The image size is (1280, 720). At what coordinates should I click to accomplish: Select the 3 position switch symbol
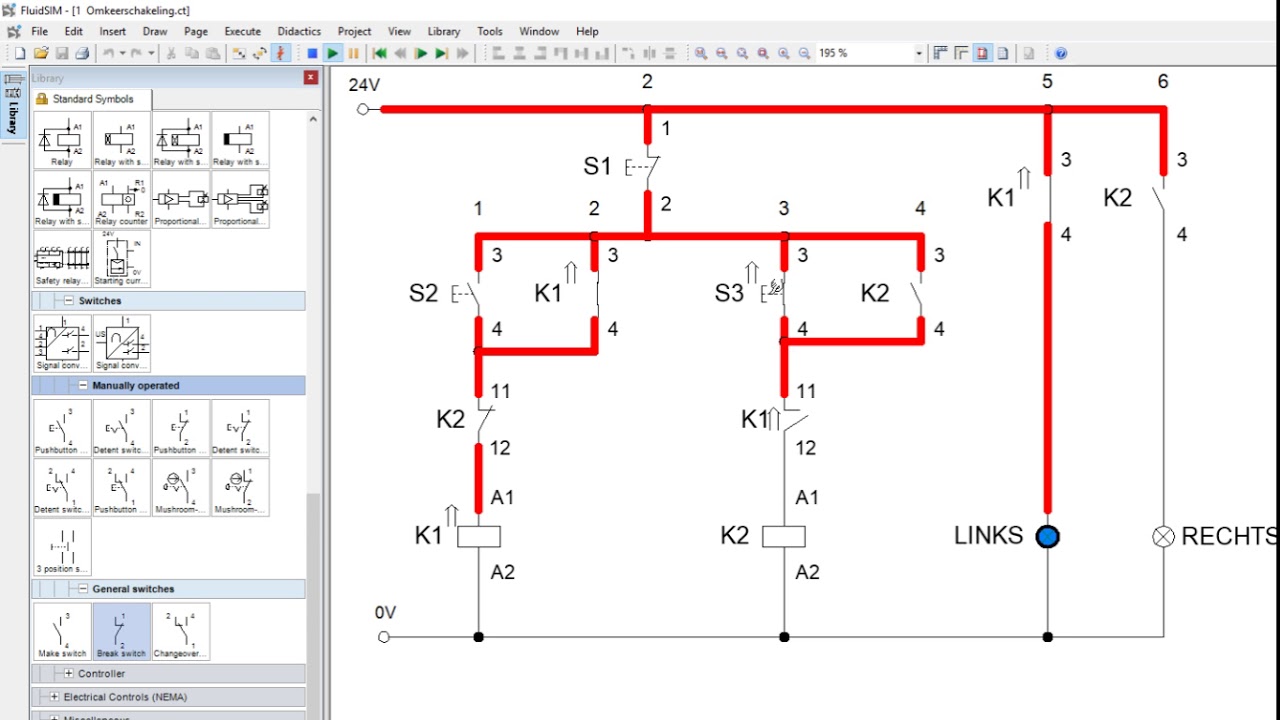coord(62,547)
